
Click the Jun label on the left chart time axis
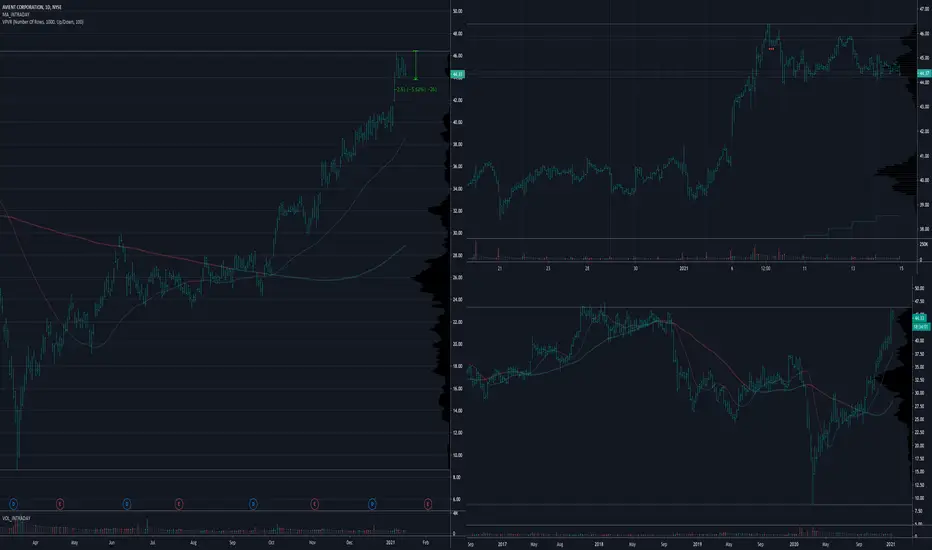point(112,542)
